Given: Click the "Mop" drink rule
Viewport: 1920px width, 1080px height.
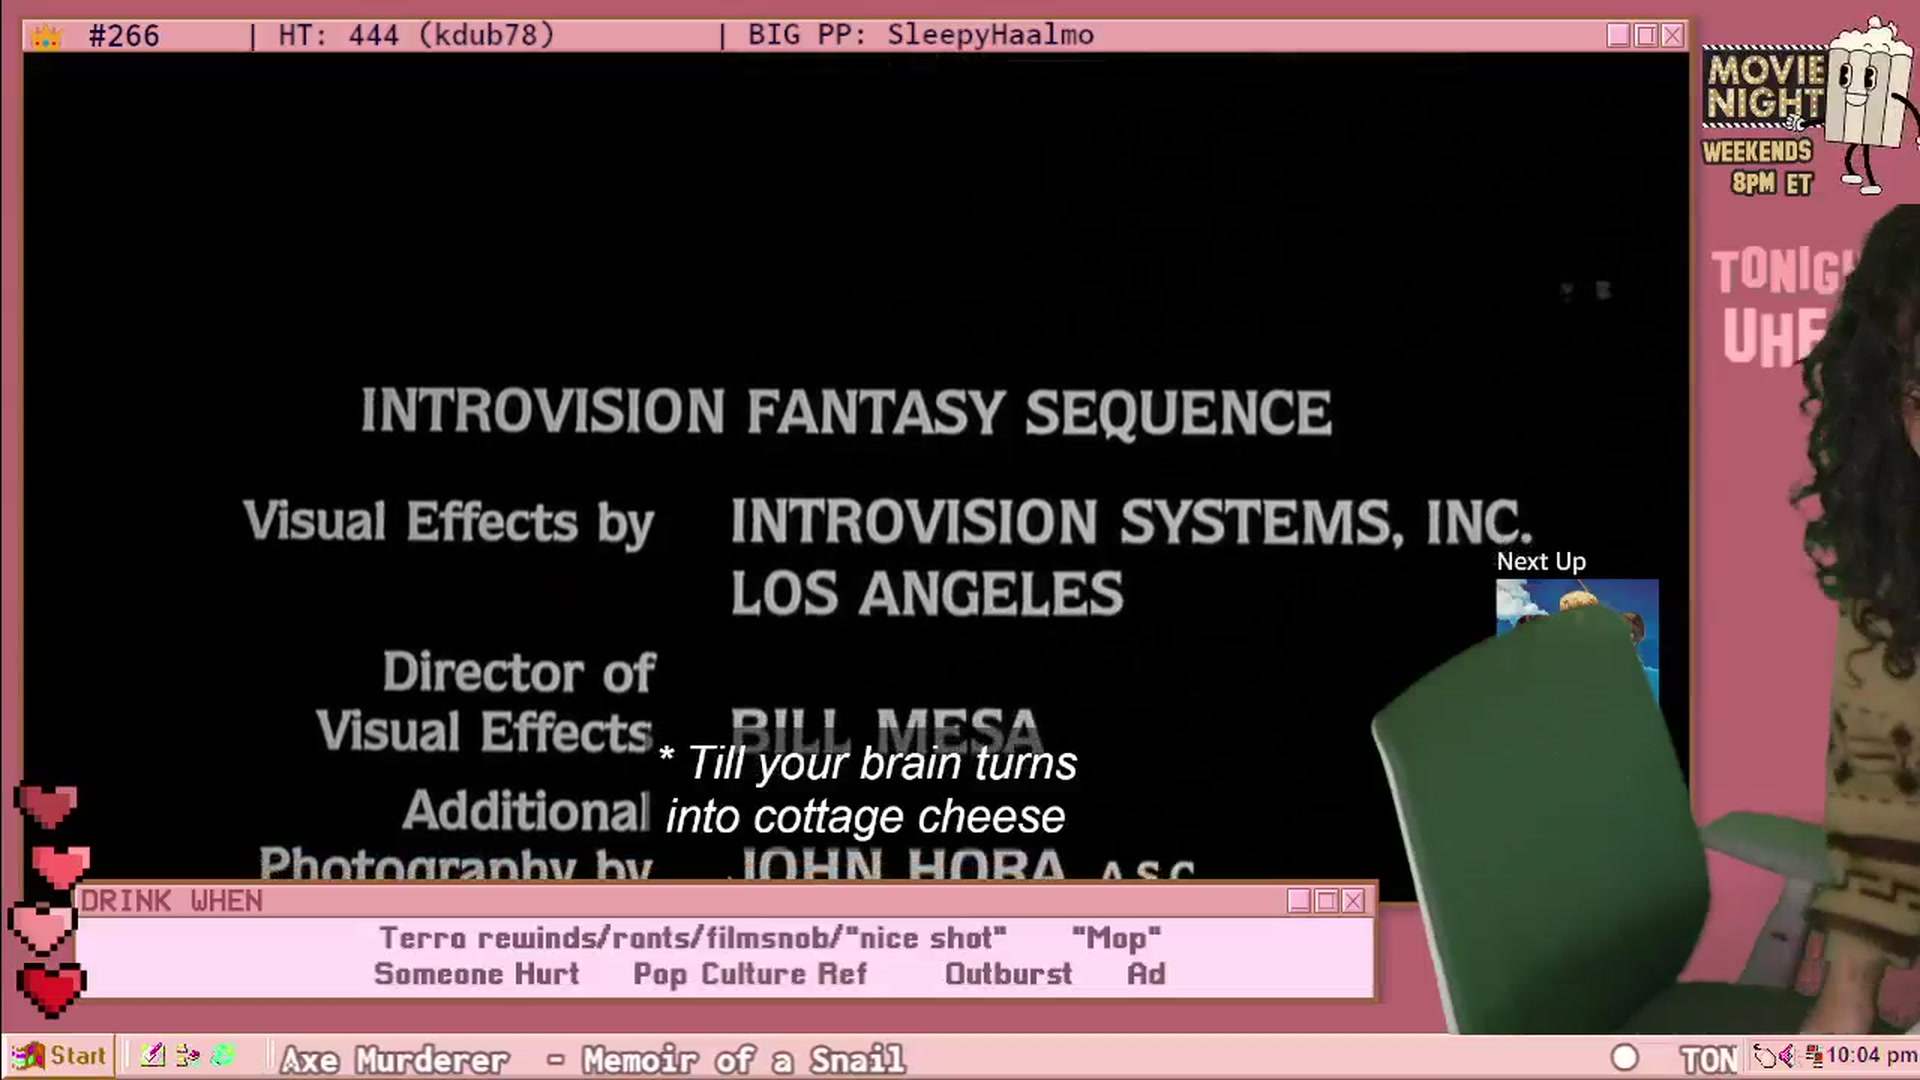Looking at the screenshot, I should 1116,938.
